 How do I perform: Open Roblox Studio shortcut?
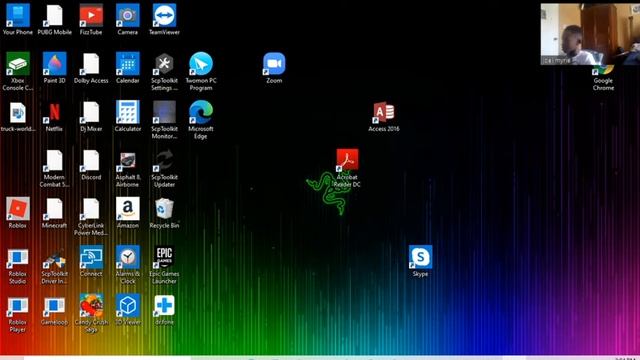pos(18,257)
